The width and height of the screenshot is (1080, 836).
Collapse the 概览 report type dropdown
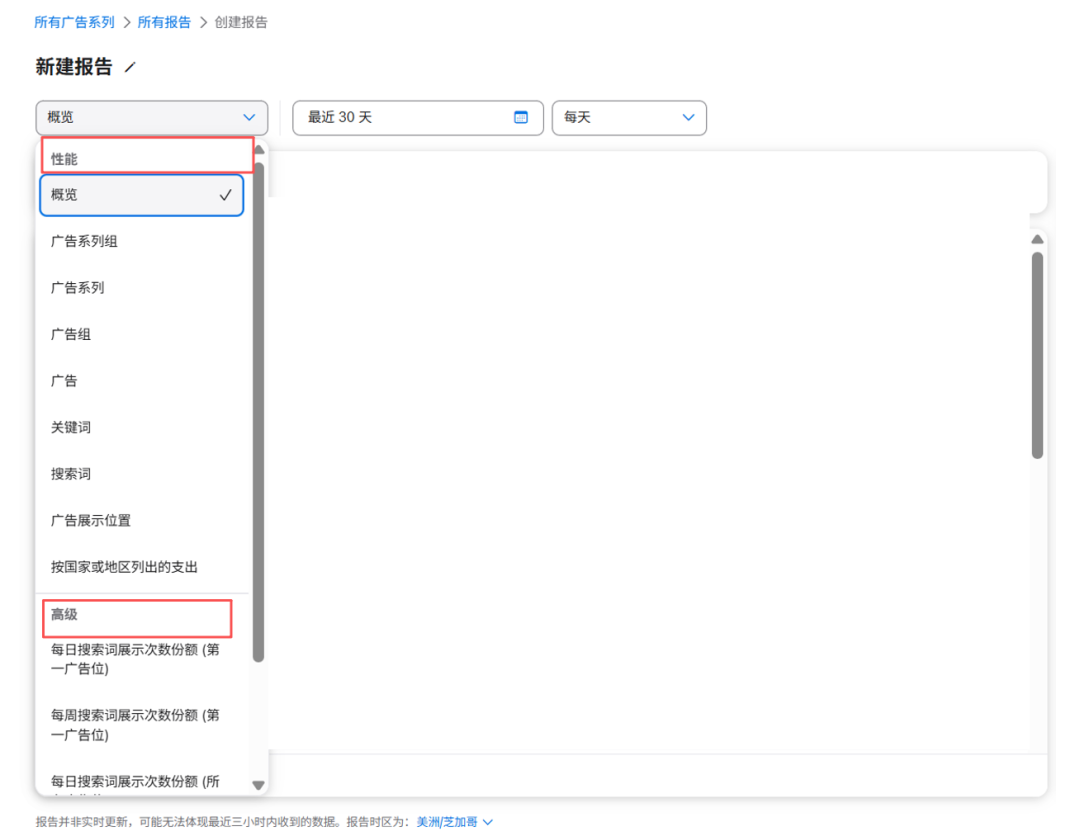[x=152, y=118]
